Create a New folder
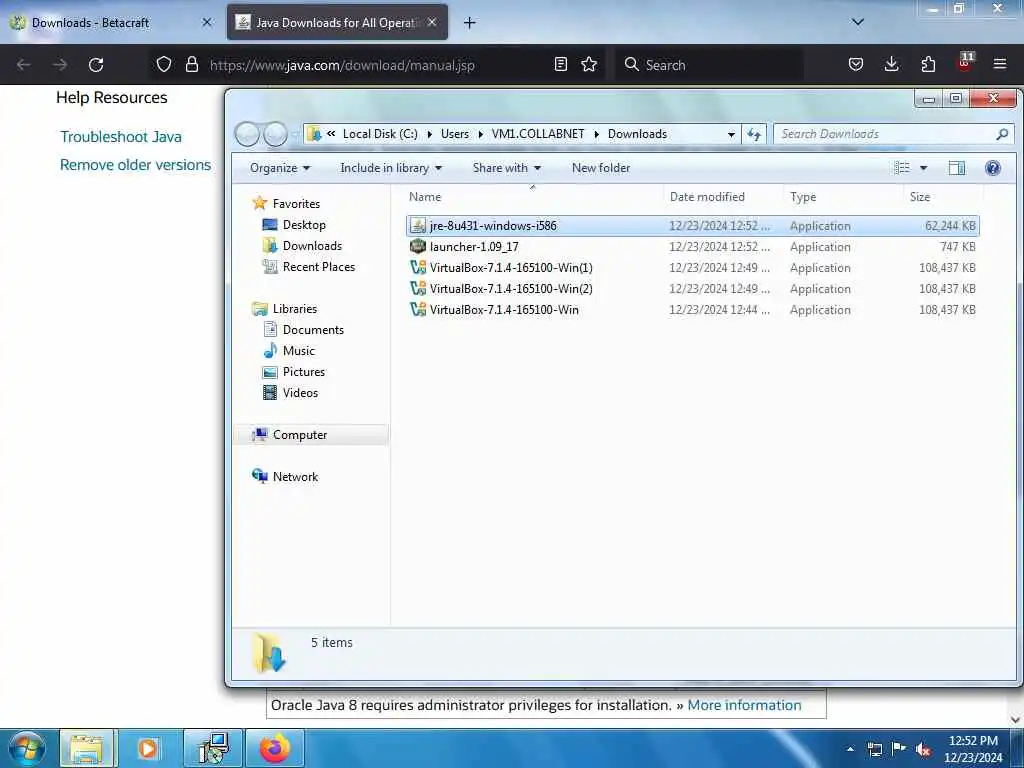 tap(601, 168)
